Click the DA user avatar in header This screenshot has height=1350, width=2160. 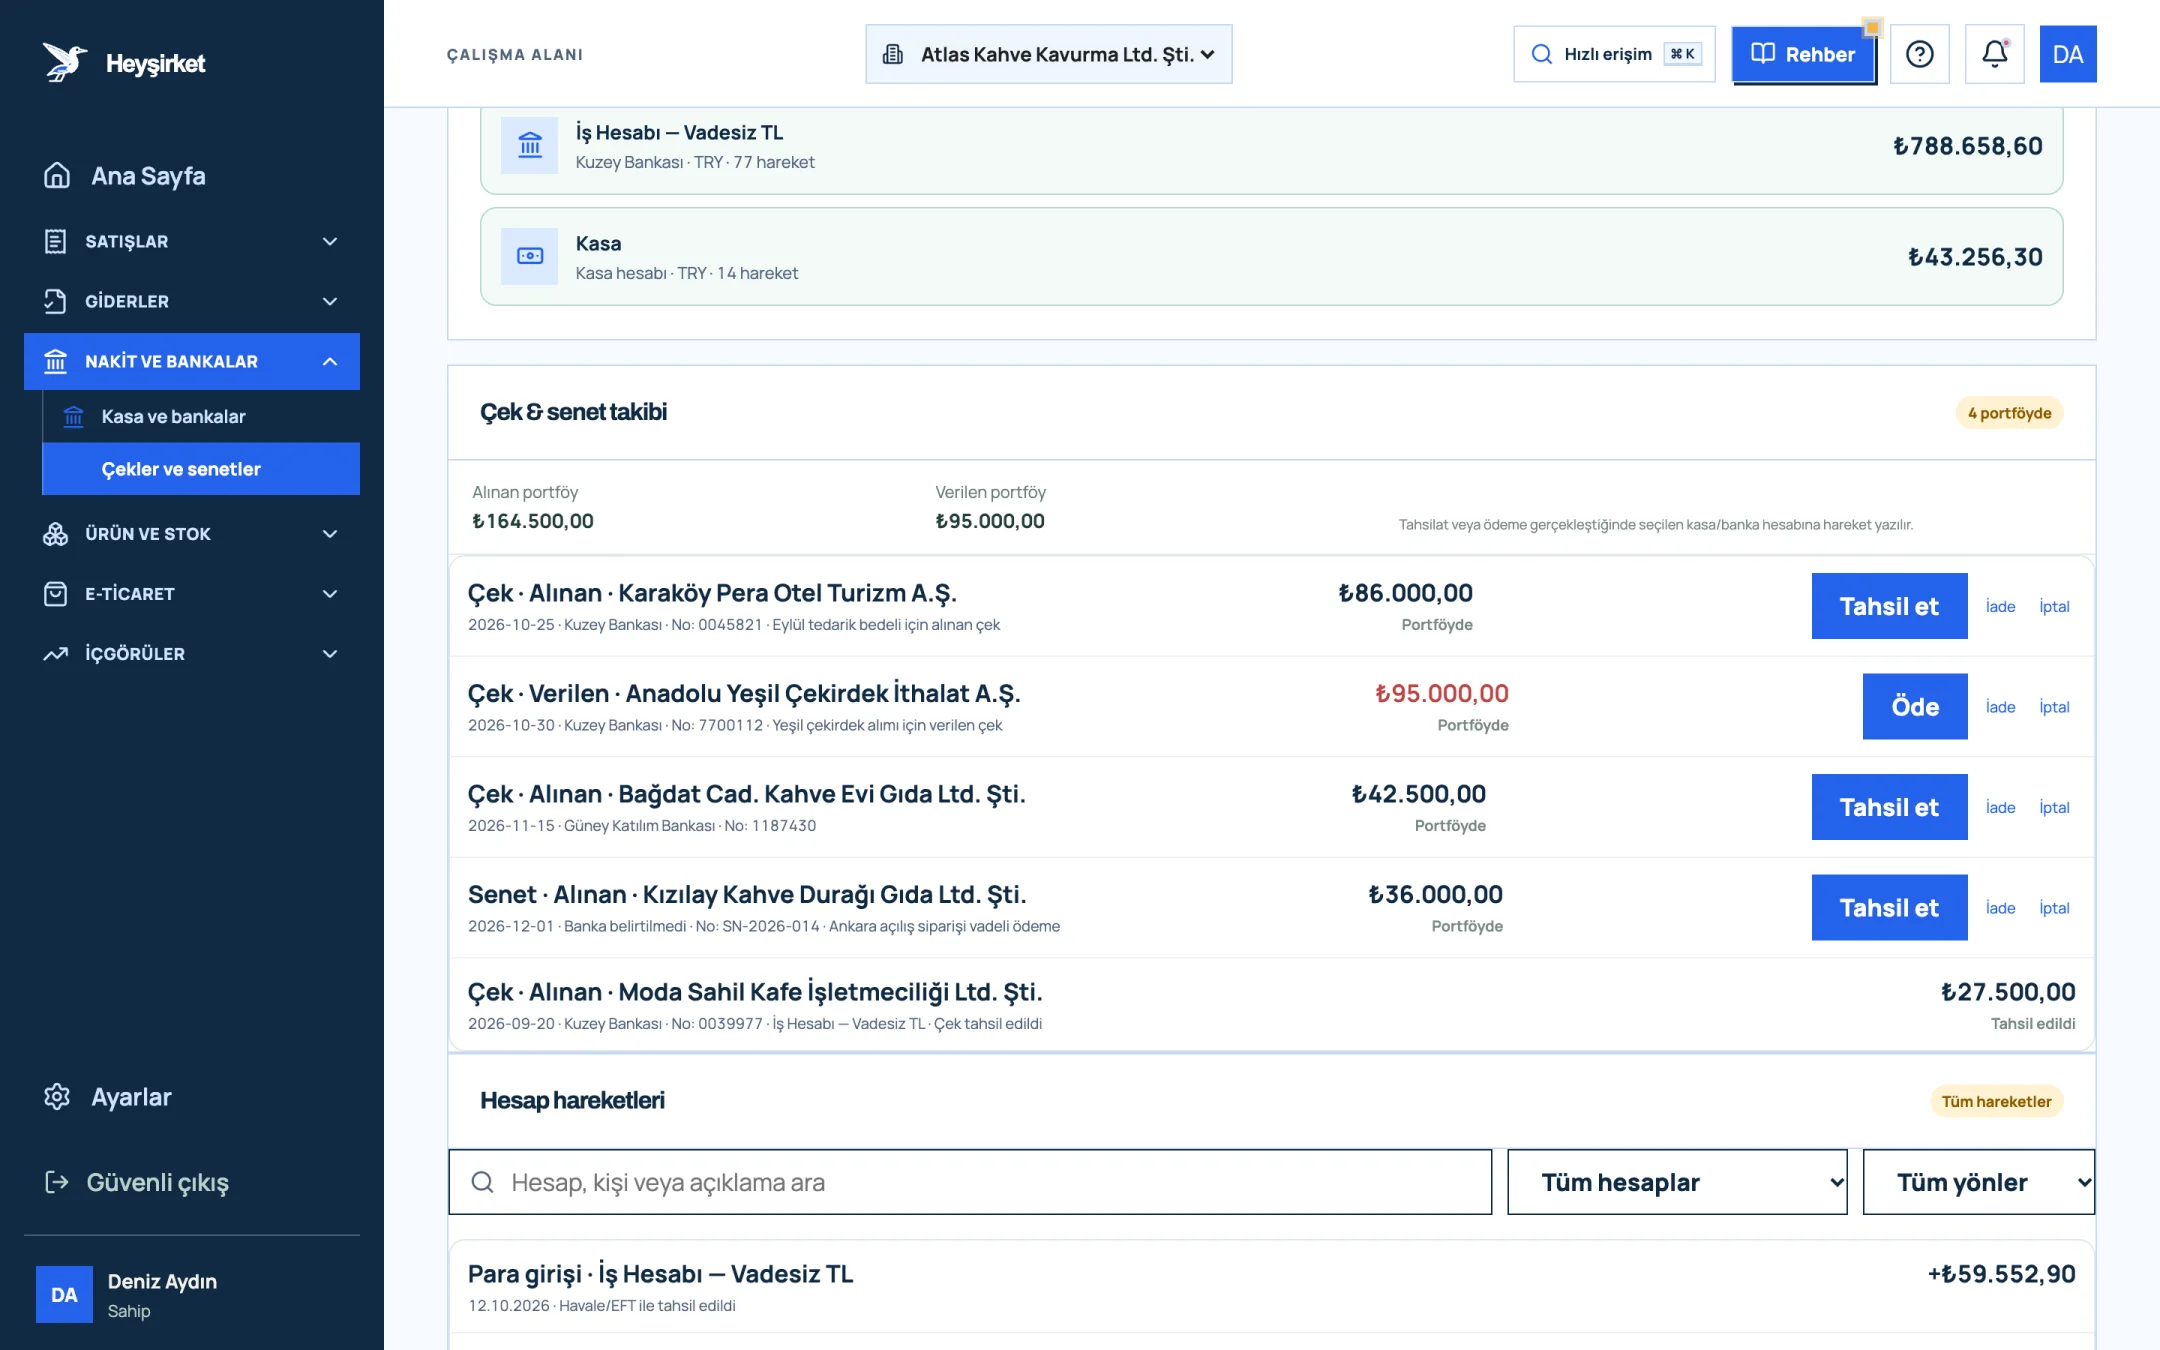click(x=2067, y=54)
